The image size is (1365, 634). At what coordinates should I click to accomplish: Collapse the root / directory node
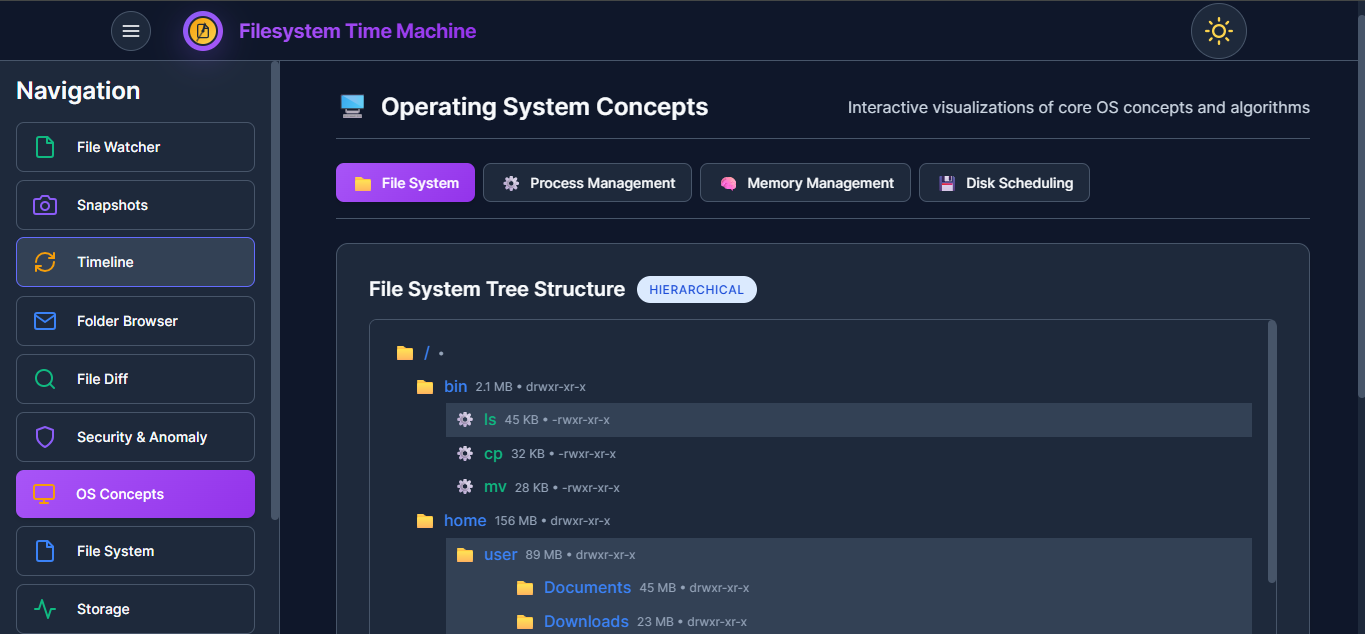pyautogui.click(x=425, y=352)
